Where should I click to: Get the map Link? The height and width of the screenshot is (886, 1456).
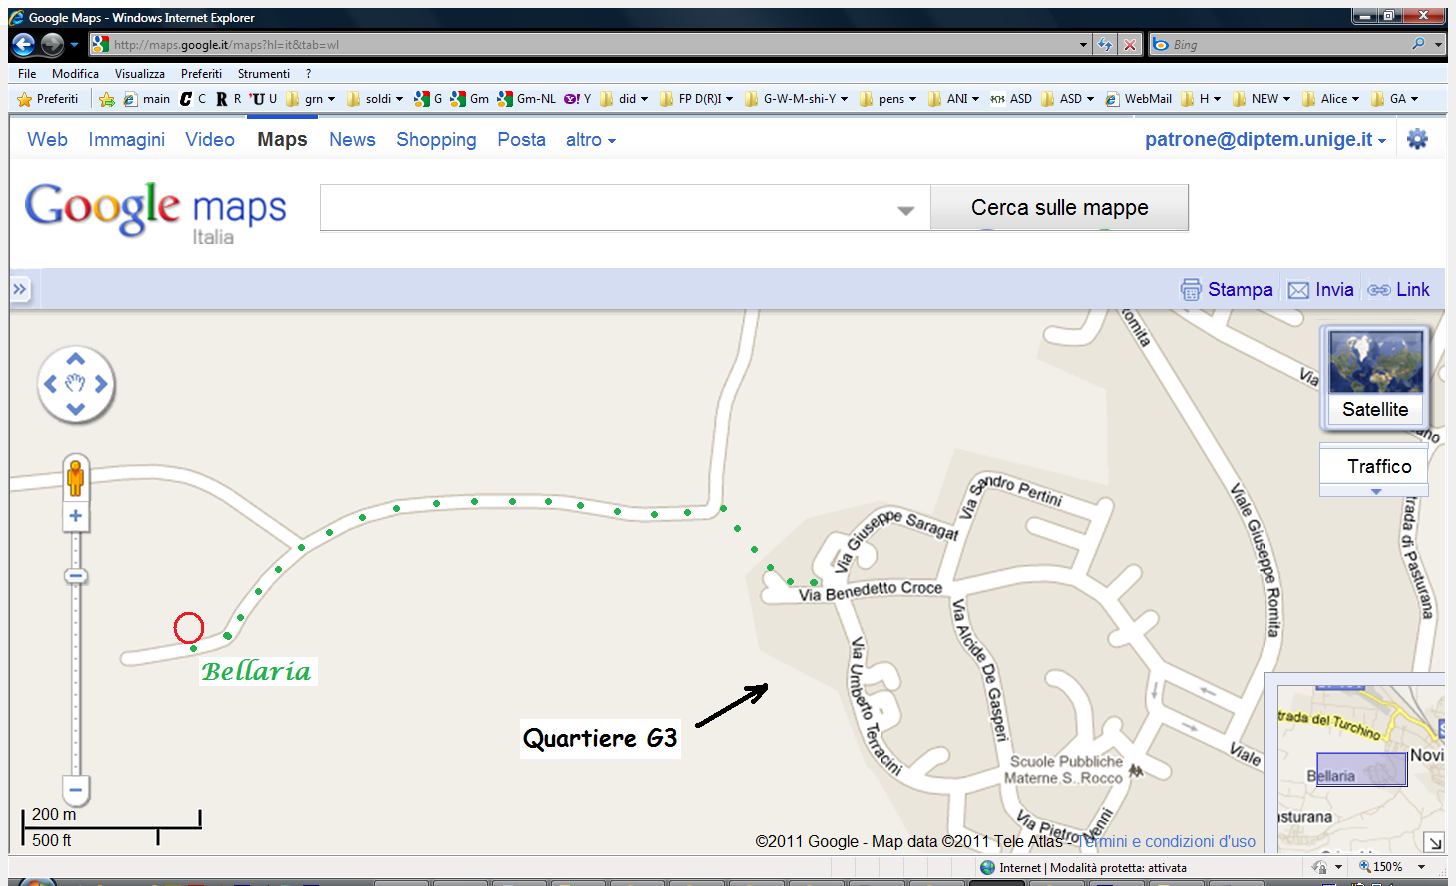[x=1399, y=289]
